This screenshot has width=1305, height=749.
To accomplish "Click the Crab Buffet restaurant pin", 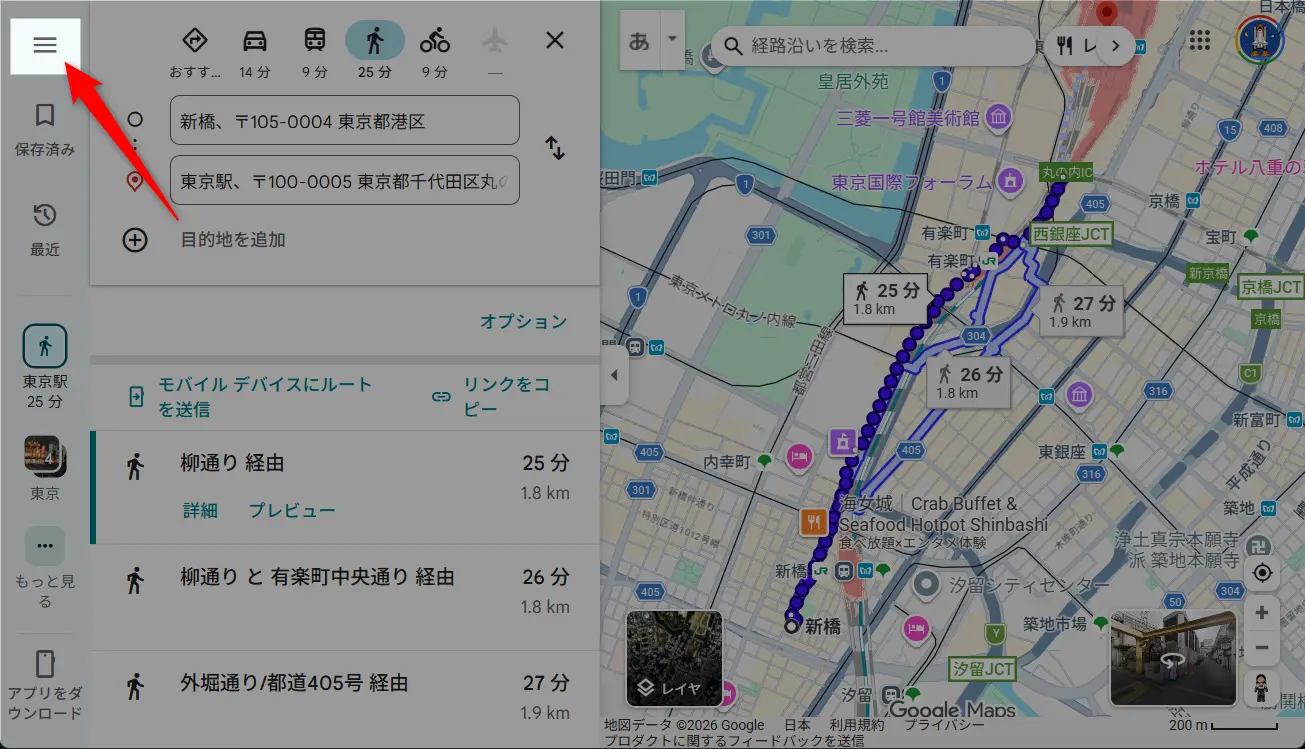I will 812,520.
